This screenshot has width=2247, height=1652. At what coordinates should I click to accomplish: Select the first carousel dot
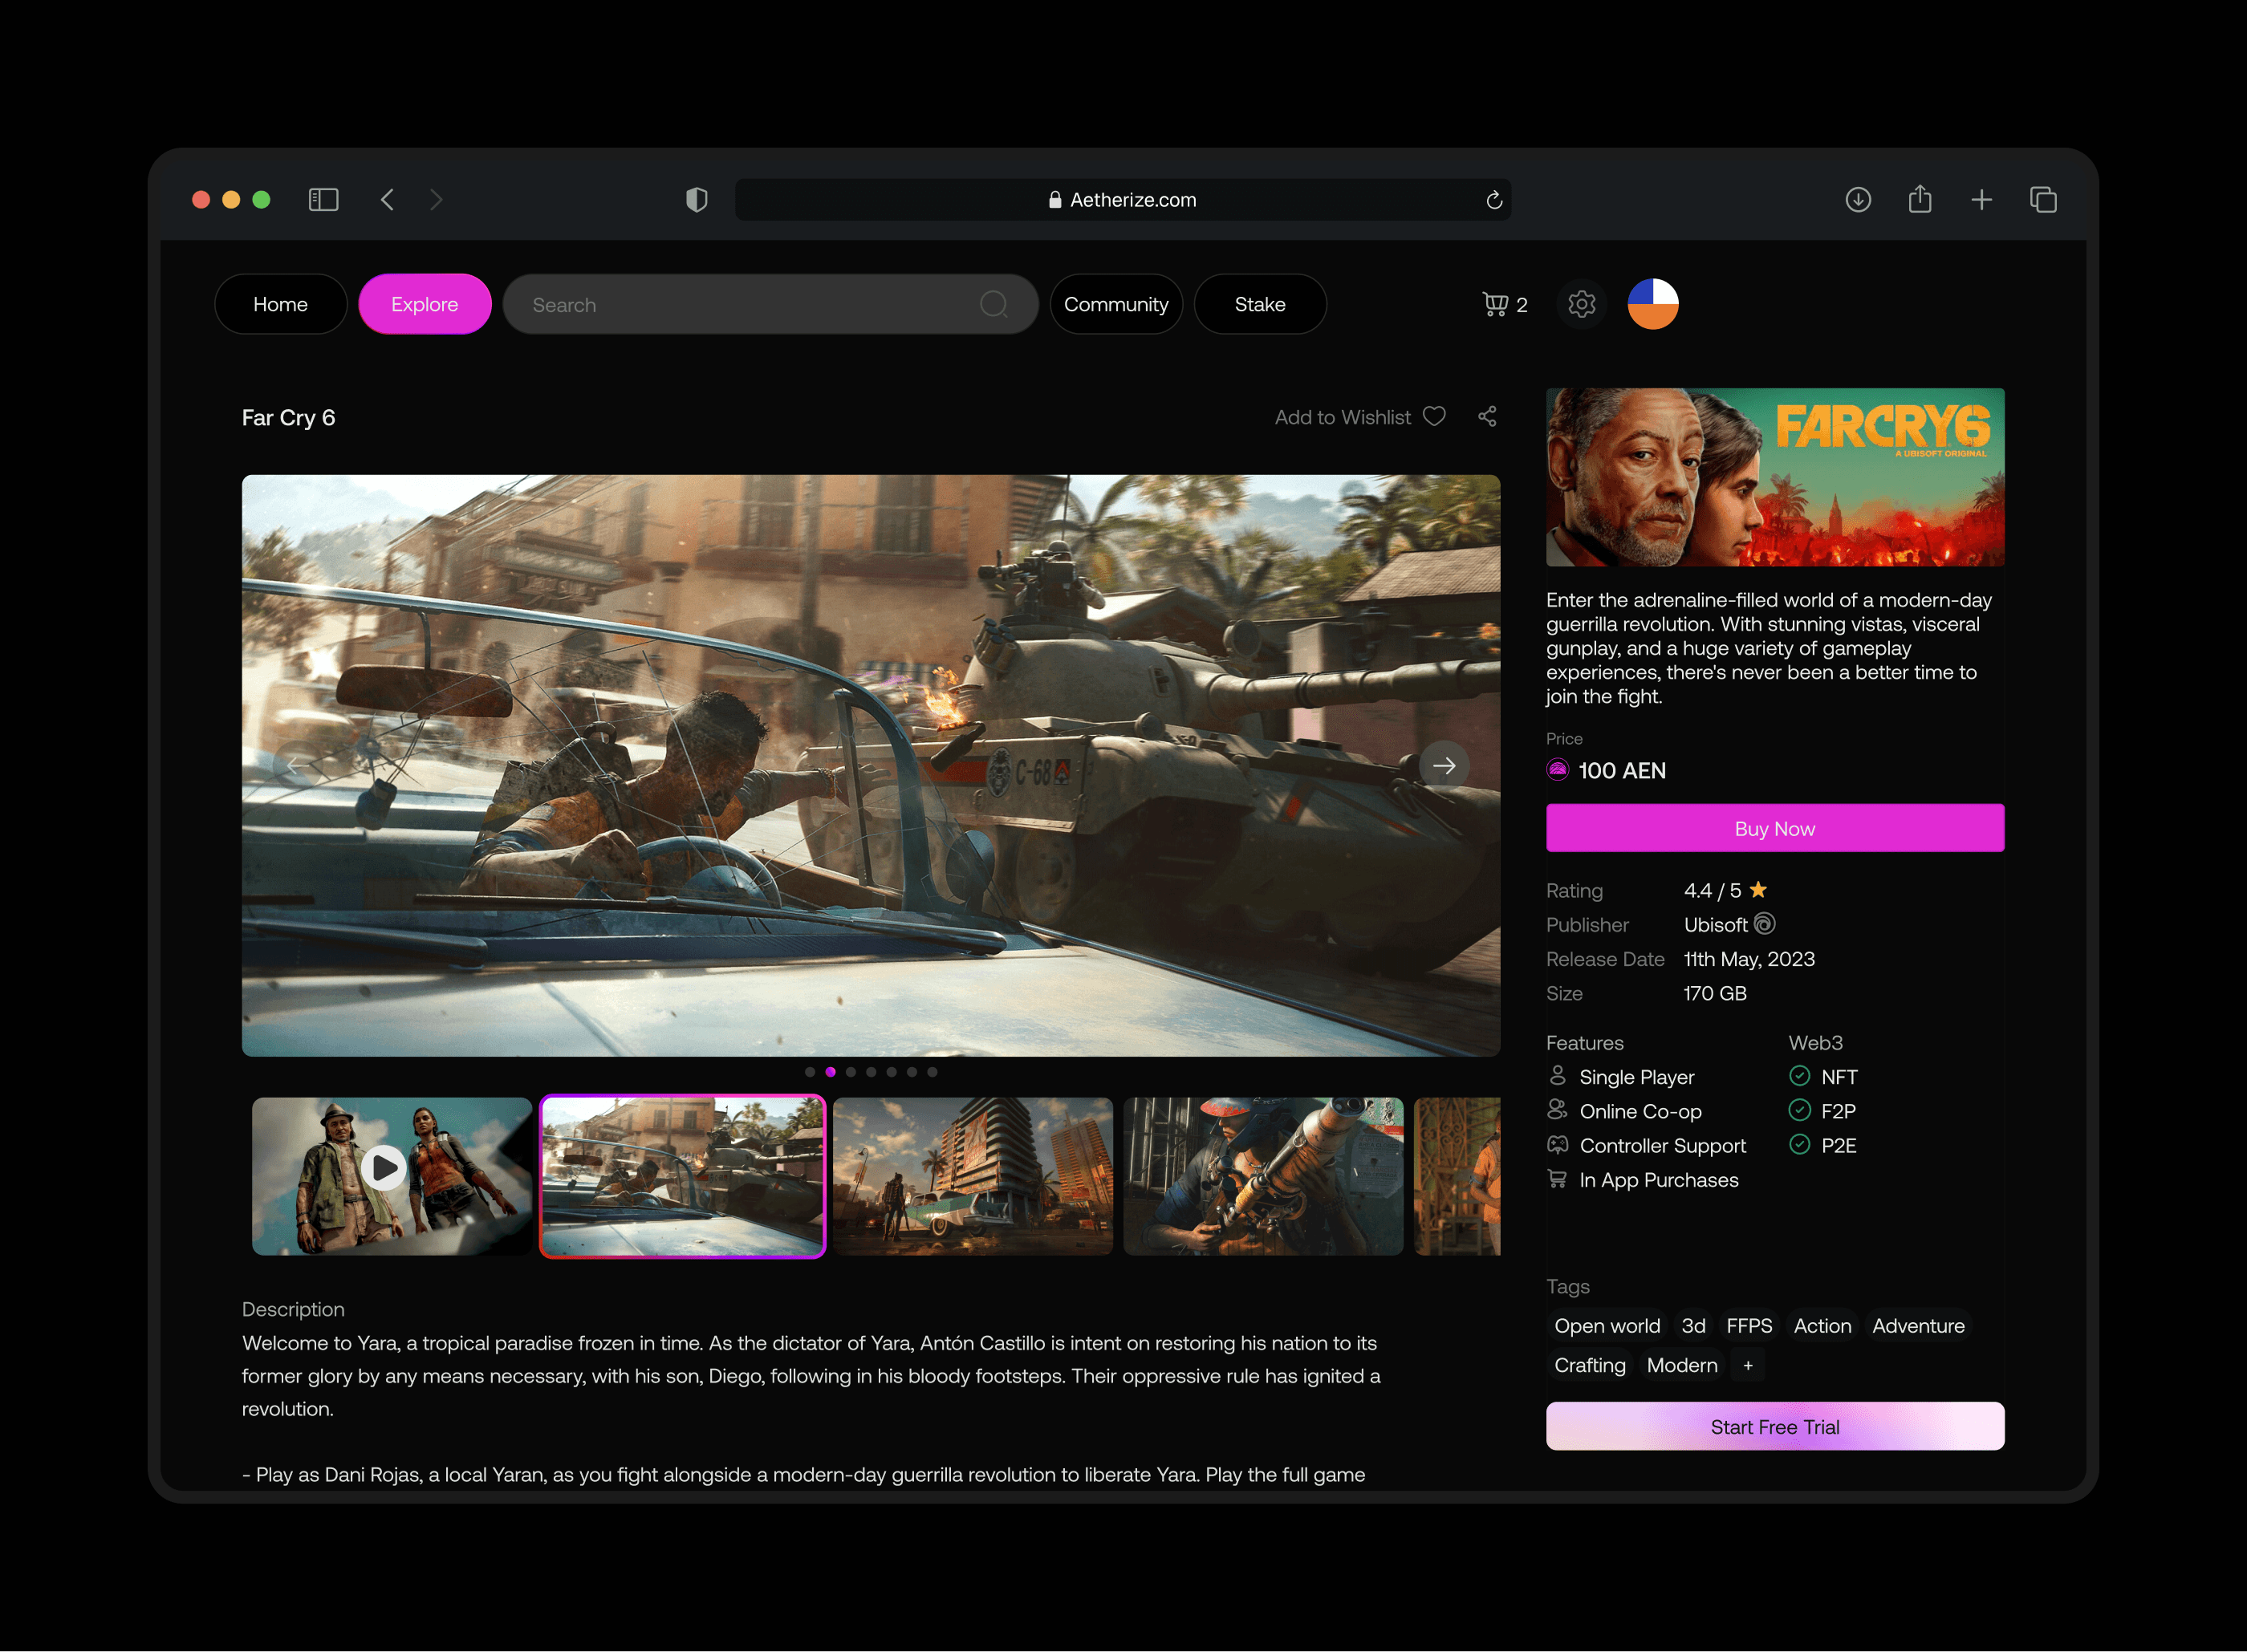pos(810,1072)
